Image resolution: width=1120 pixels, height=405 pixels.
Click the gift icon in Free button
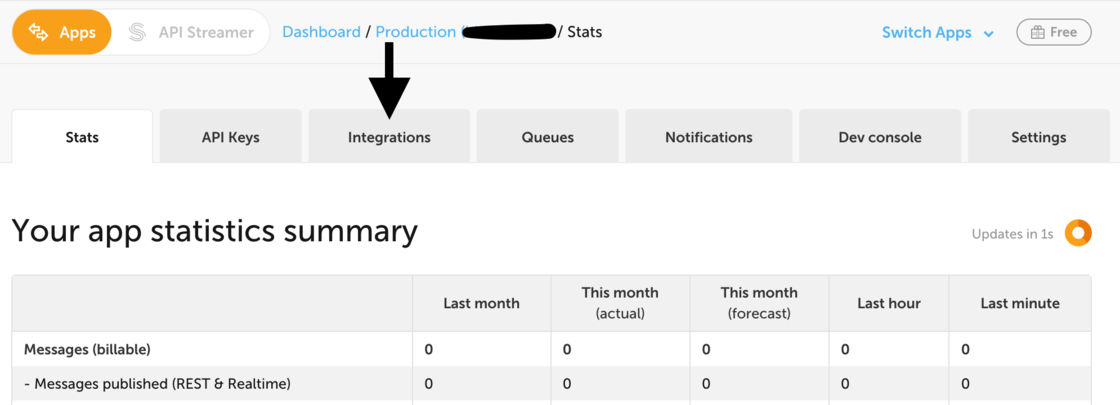(x=1036, y=32)
